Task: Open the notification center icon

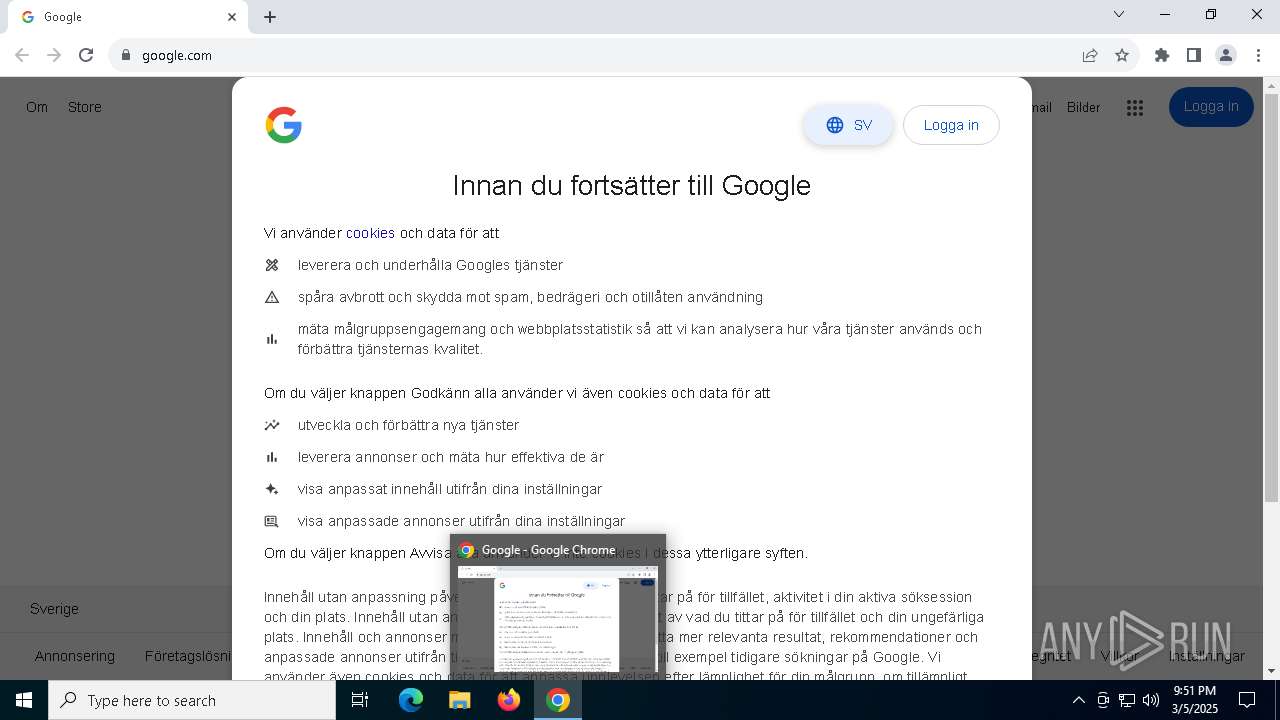Action: [x=1247, y=700]
